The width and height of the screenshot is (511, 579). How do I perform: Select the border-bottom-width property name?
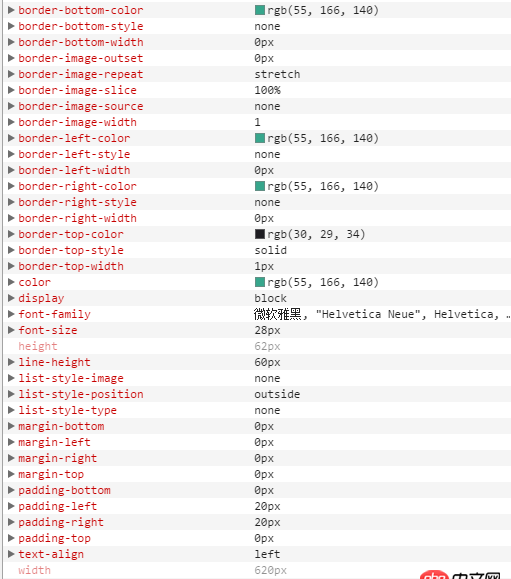coord(81,42)
